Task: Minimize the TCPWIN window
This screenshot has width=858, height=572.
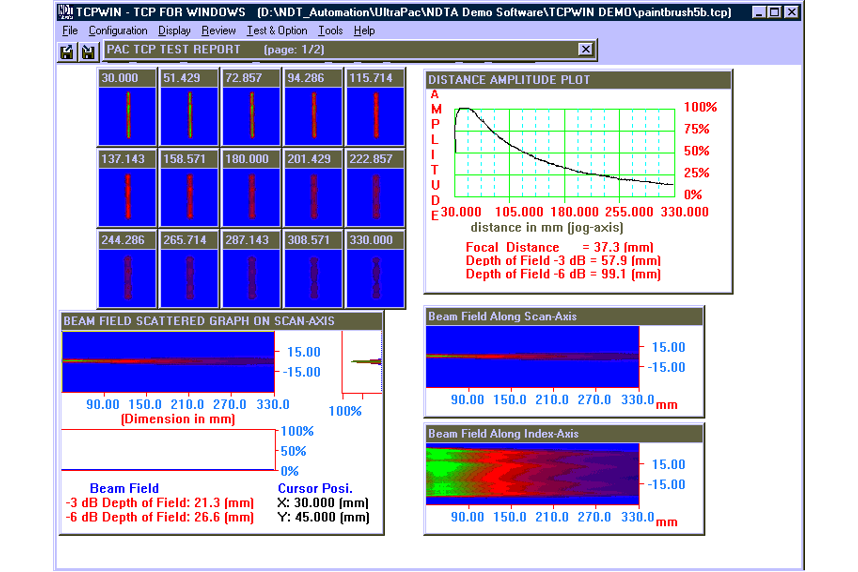Action: 759,12
